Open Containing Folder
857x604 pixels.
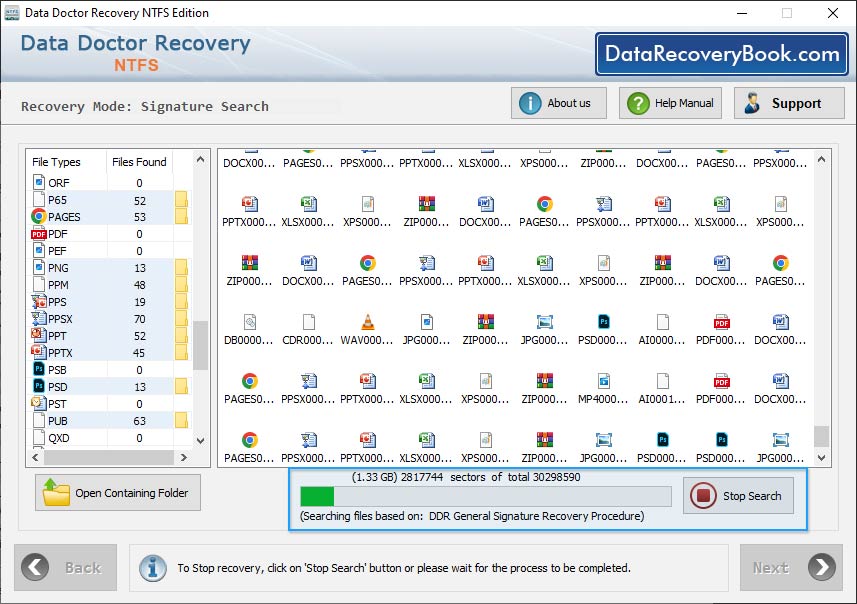pyautogui.click(x=117, y=492)
